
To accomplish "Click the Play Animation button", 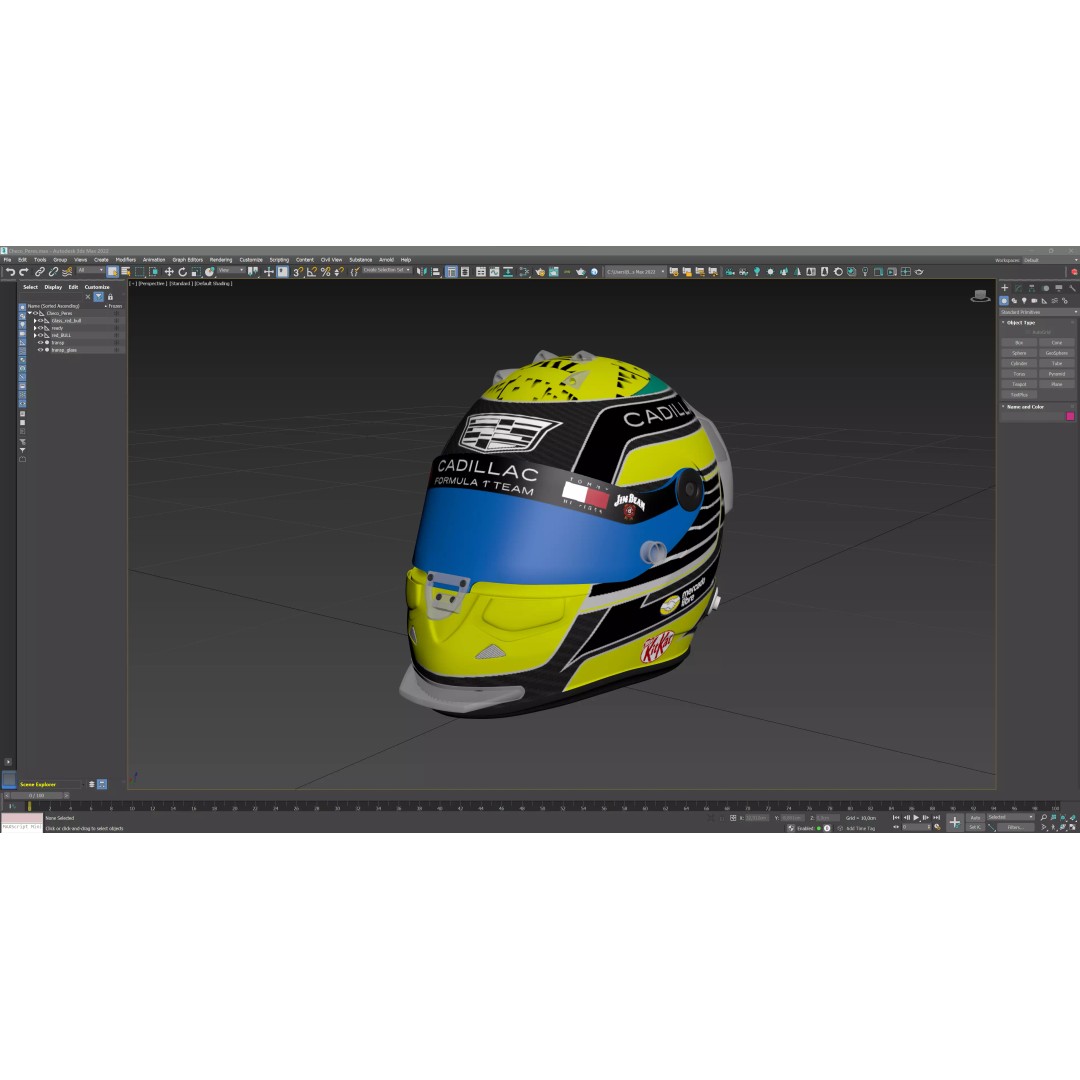I will pyautogui.click(x=916, y=818).
